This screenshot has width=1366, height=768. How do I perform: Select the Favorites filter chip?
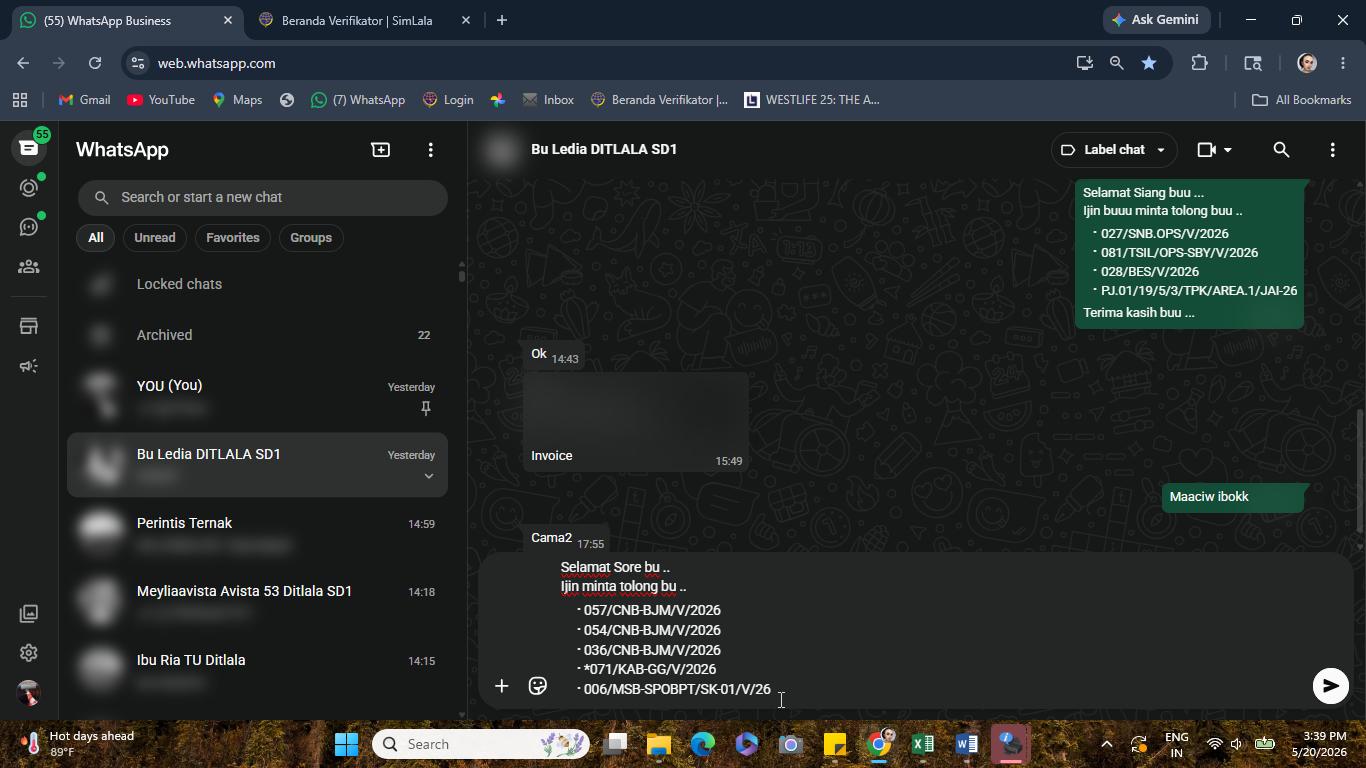tap(233, 238)
